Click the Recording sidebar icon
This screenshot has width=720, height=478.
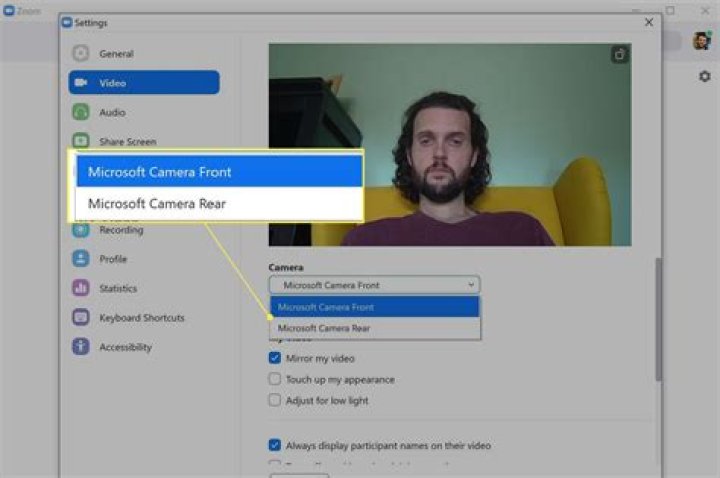[x=81, y=230]
